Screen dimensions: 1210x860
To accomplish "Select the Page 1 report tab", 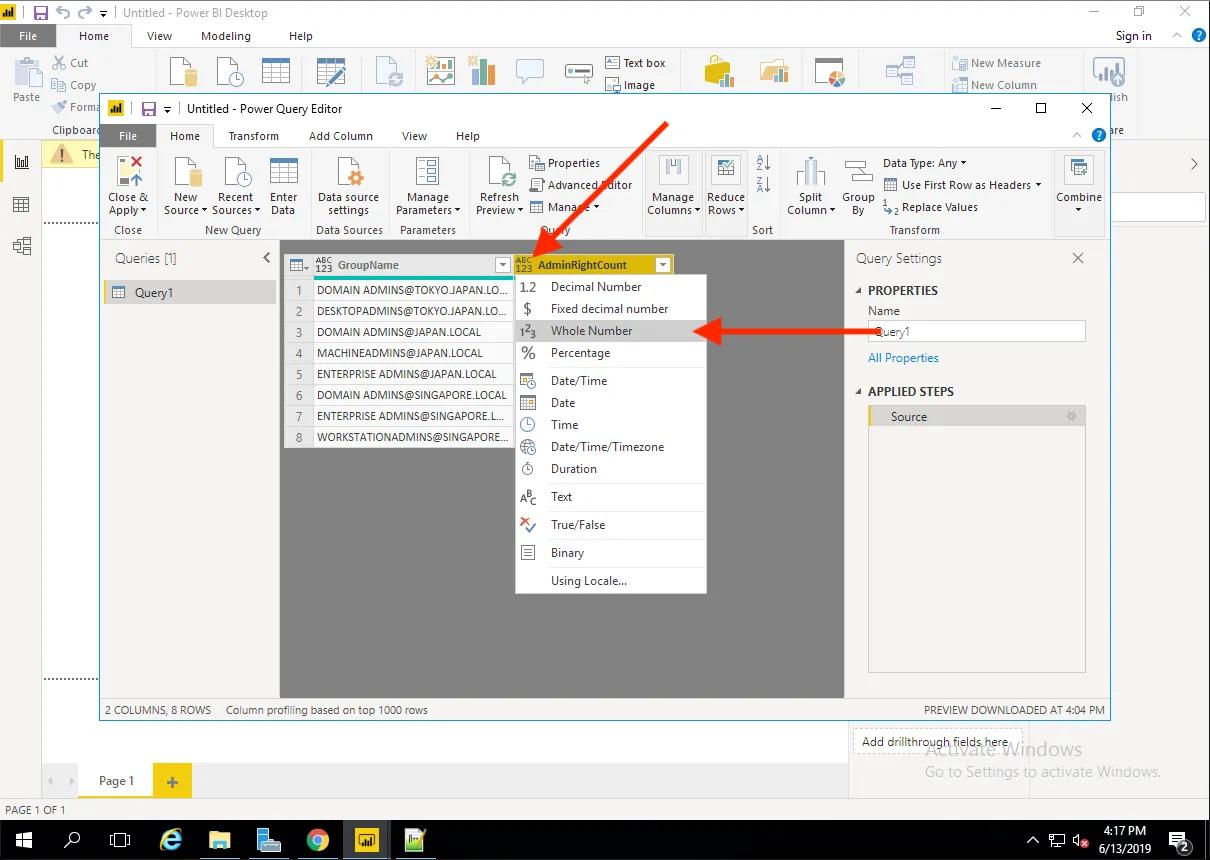I will point(116,781).
